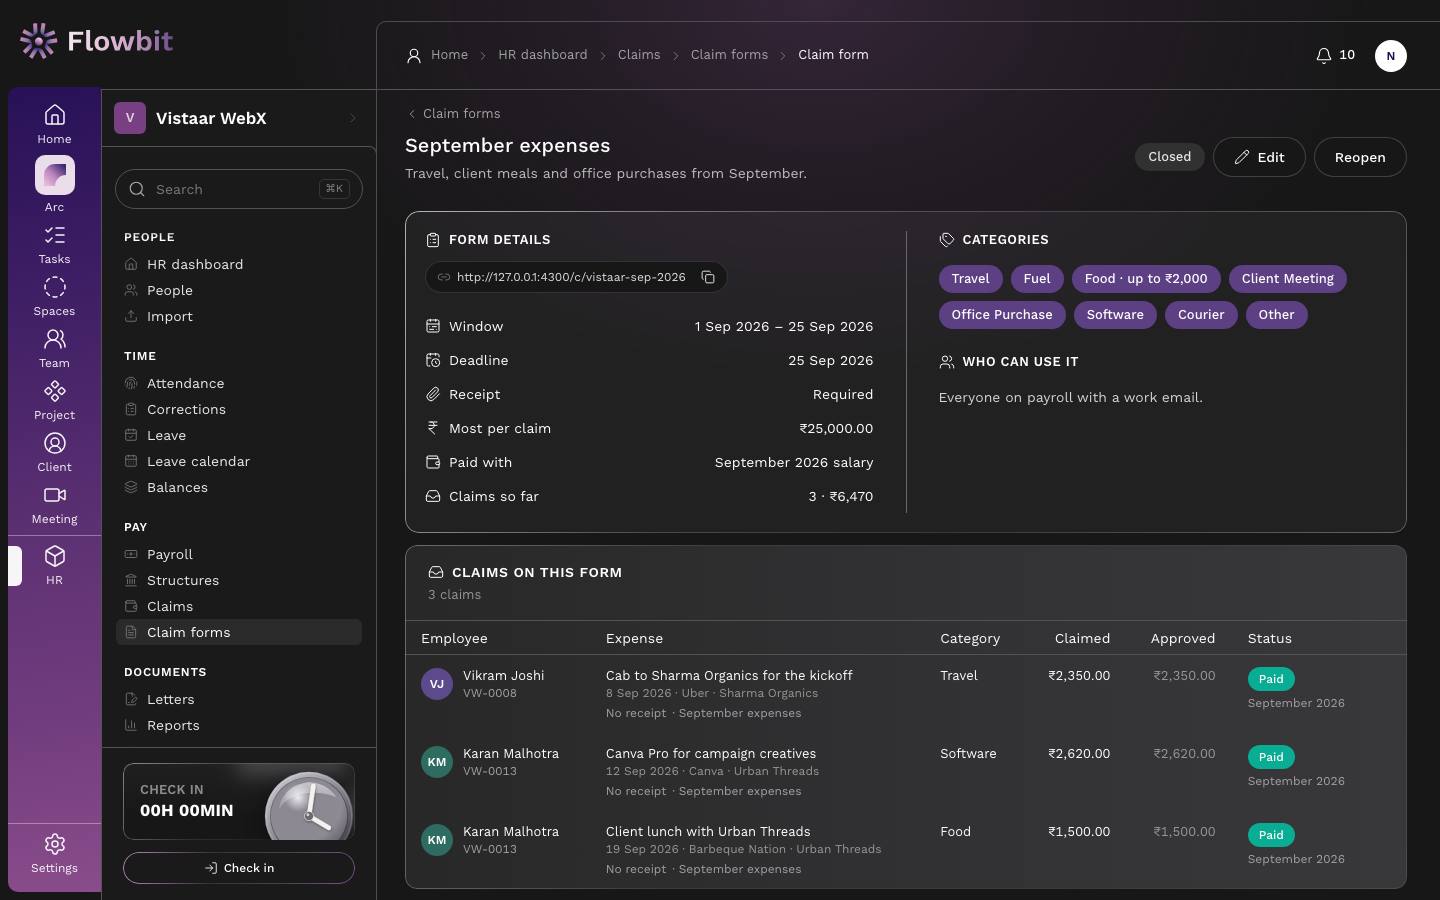
Task: Open Client in the left rail
Action: pyautogui.click(x=55, y=453)
